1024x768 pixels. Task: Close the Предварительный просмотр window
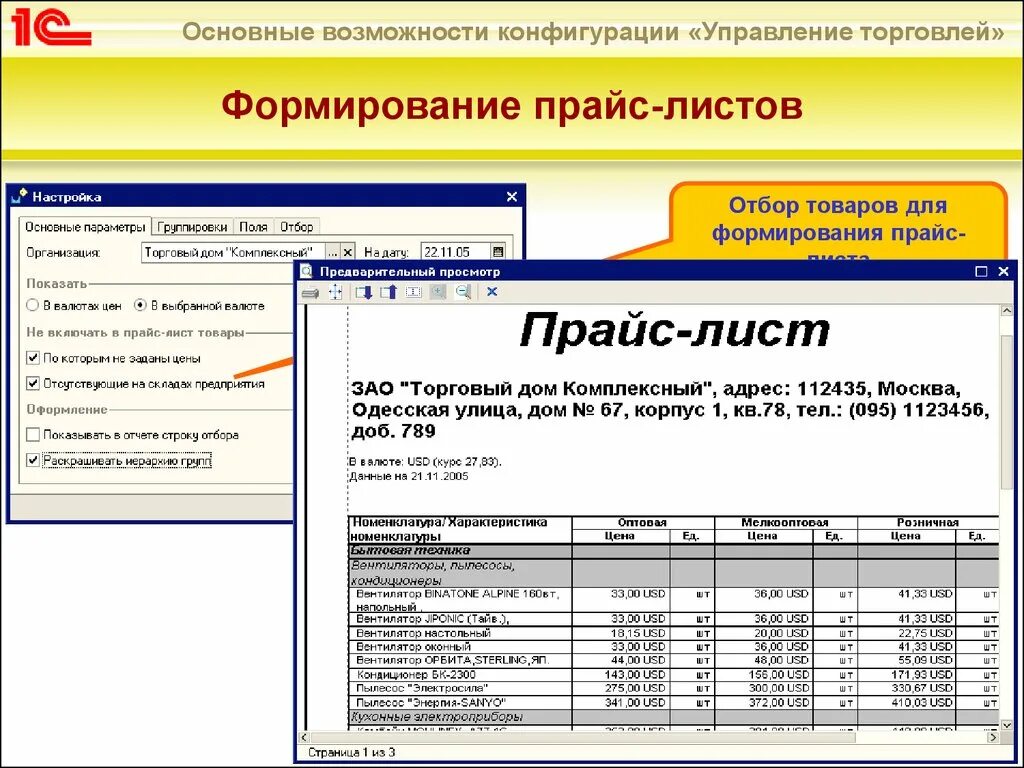point(1004,271)
